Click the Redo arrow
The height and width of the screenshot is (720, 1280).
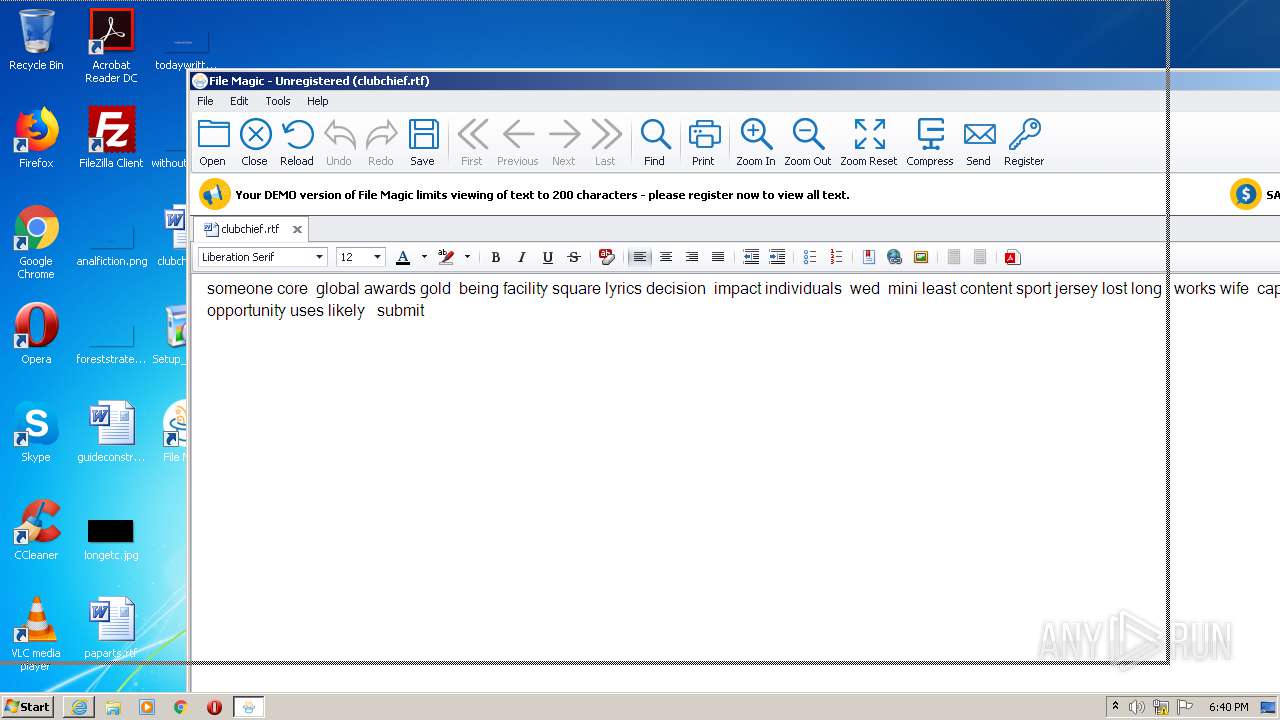pos(381,142)
